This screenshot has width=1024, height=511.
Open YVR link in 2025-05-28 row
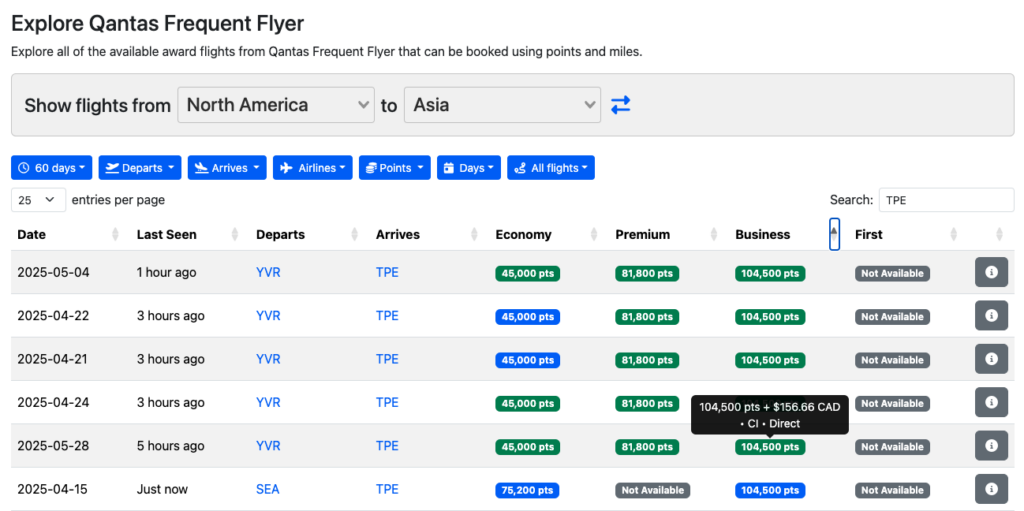coord(268,446)
